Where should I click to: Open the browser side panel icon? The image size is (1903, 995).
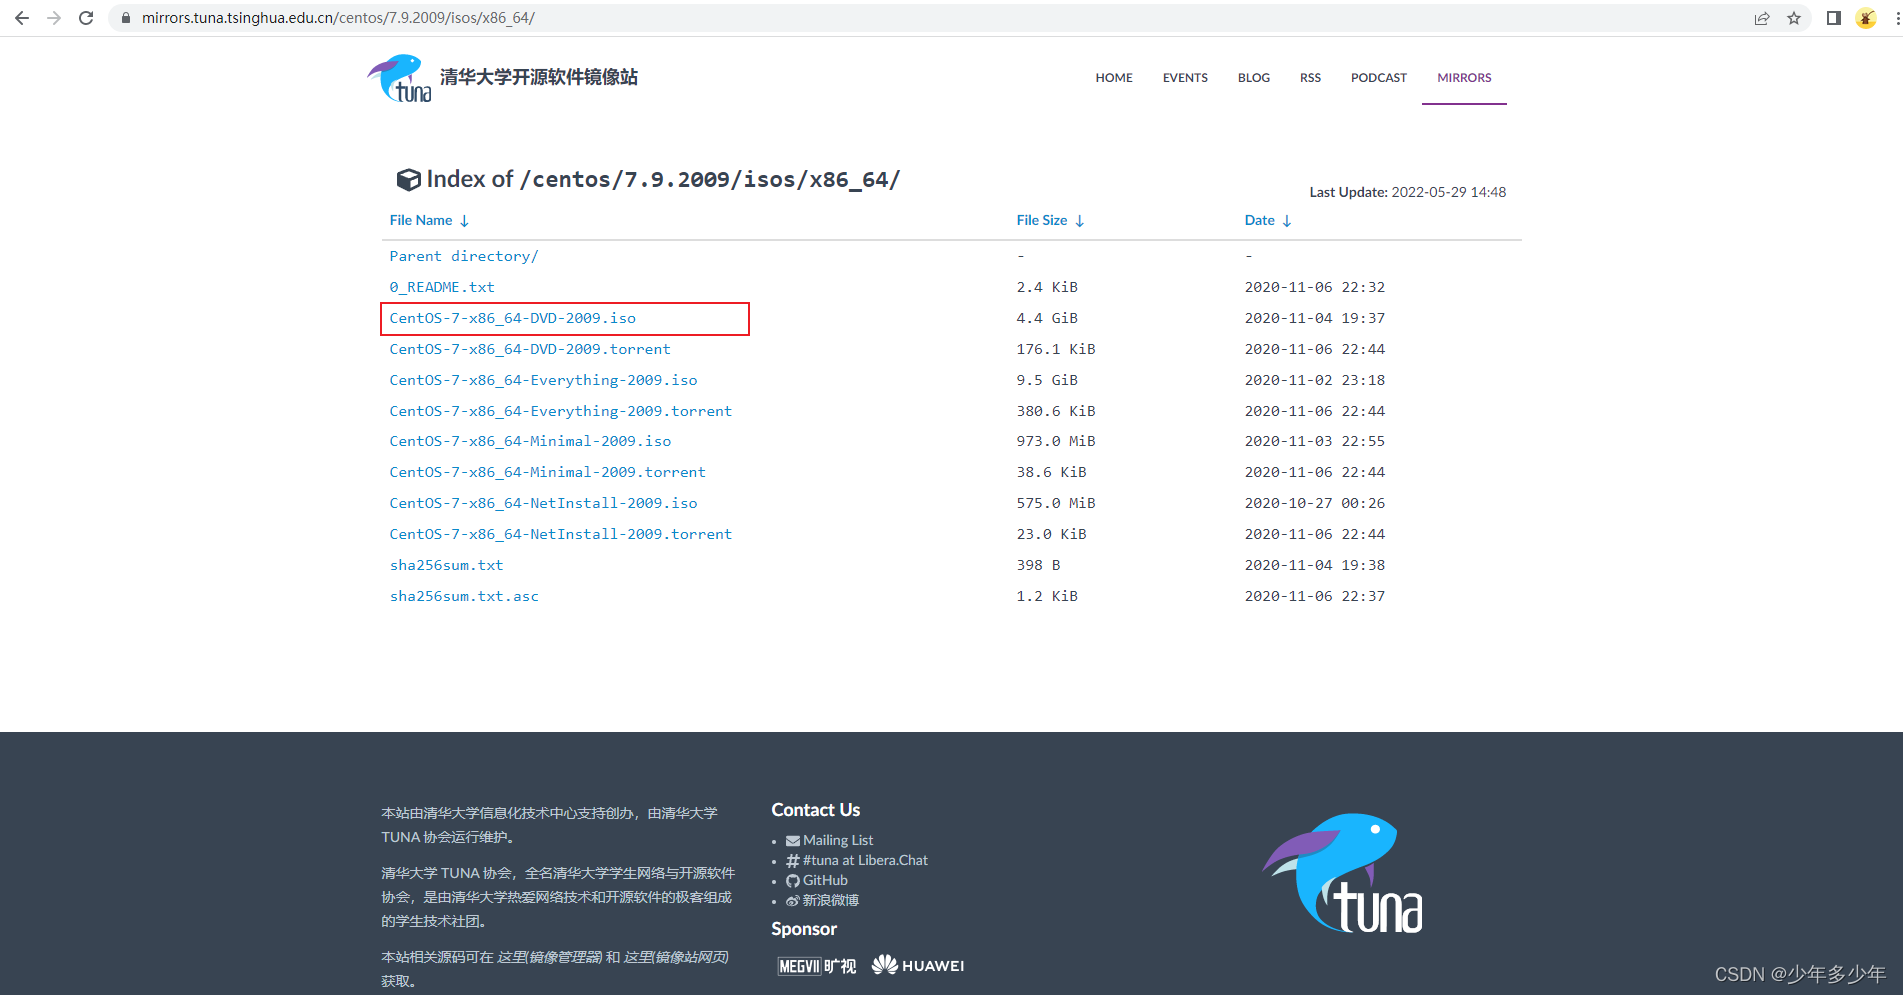tap(1834, 18)
